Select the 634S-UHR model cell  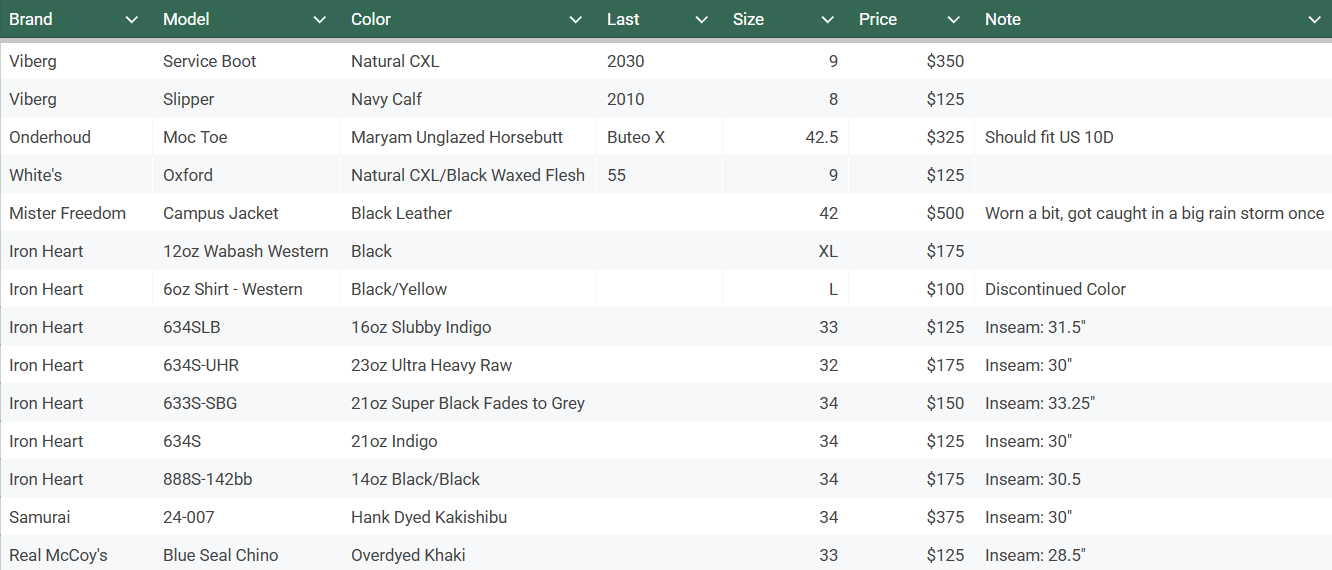coord(246,365)
